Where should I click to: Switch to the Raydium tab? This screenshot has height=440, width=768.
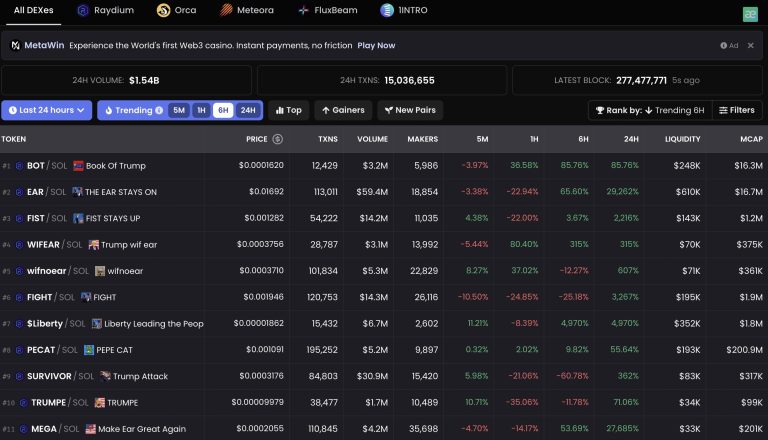(106, 10)
